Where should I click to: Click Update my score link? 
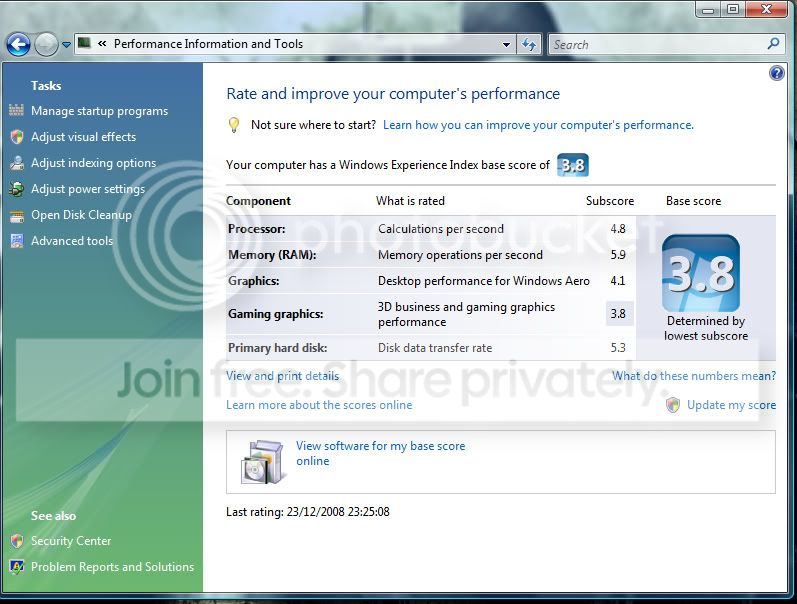tap(731, 405)
